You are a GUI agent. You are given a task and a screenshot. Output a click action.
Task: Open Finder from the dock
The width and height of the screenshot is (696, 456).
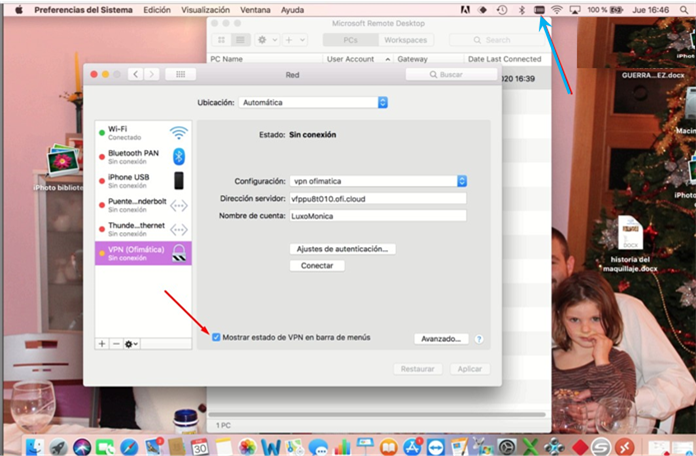35,446
